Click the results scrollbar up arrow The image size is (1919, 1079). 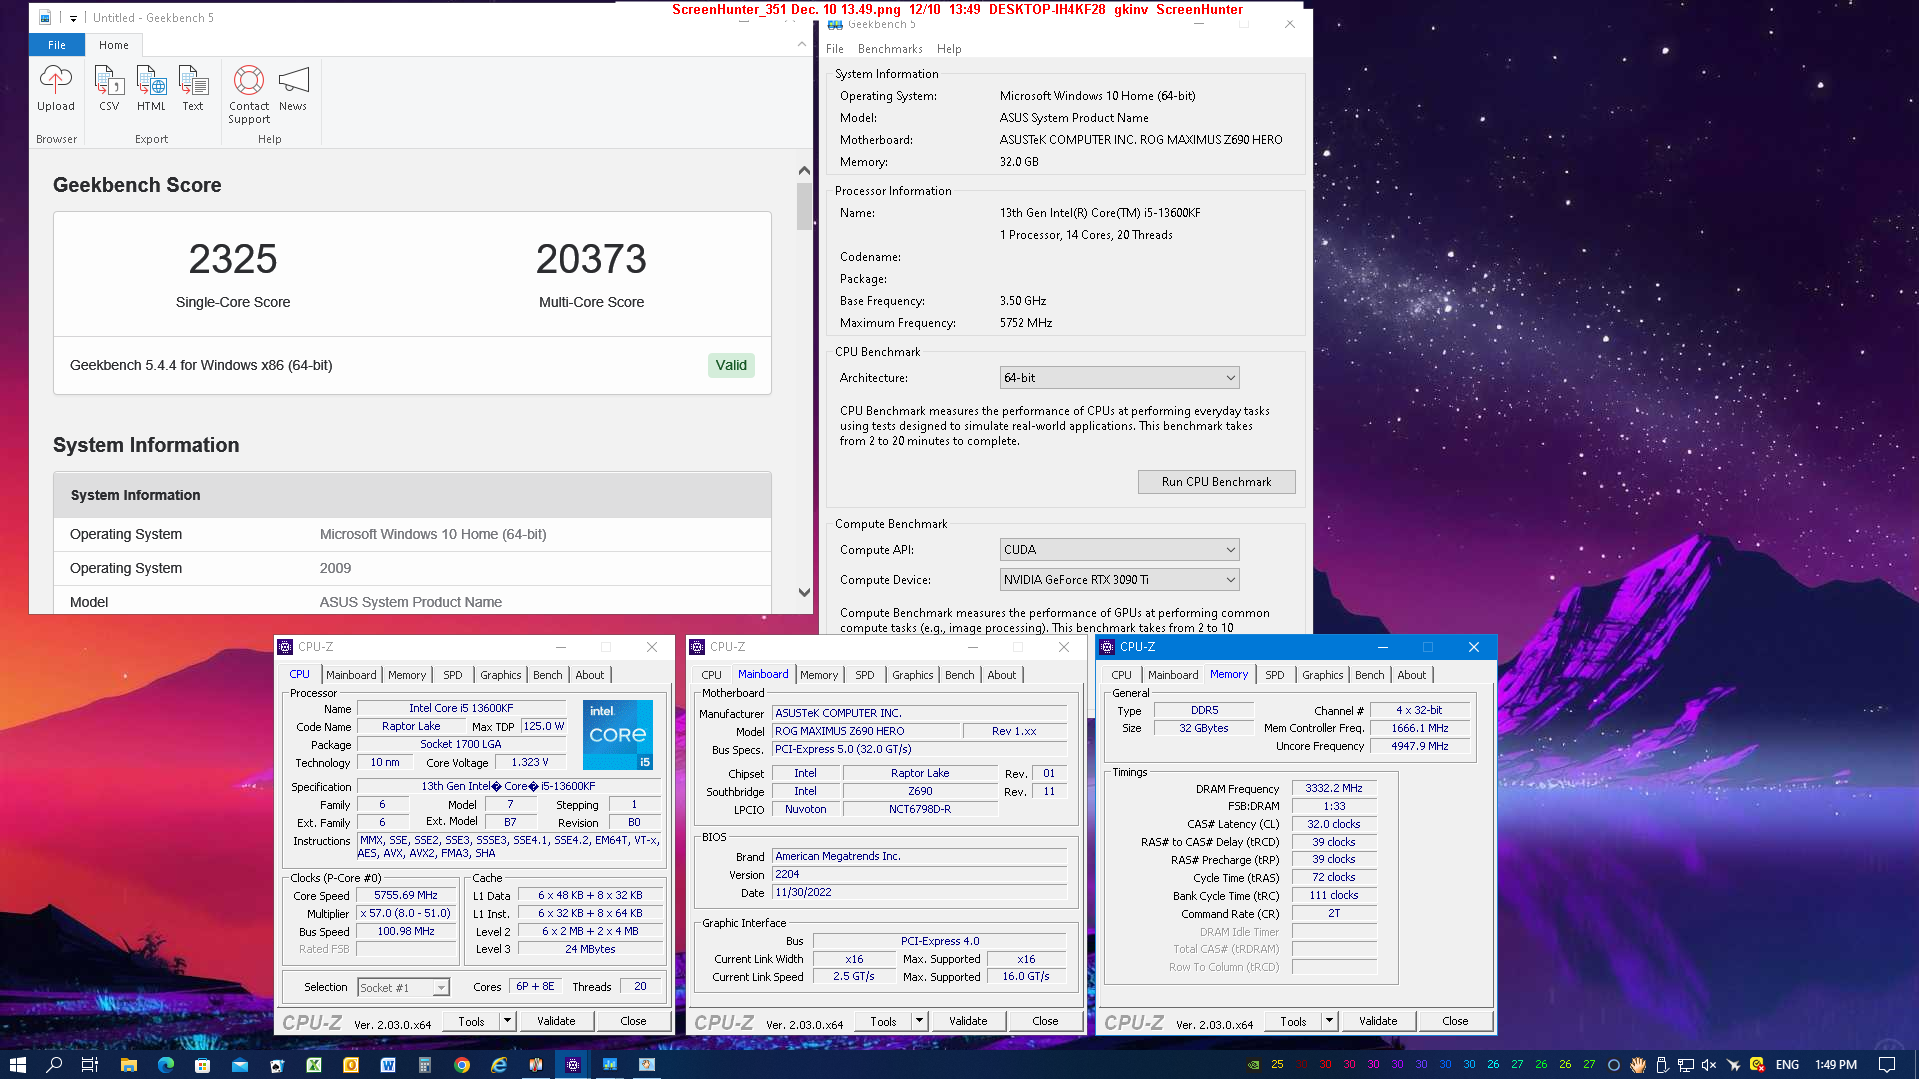(x=804, y=170)
